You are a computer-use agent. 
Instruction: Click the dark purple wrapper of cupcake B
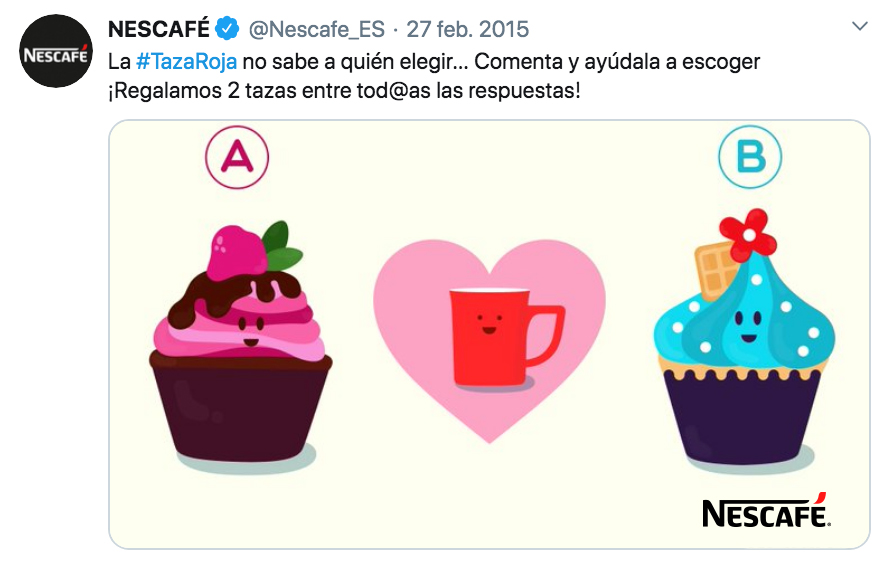(x=743, y=416)
